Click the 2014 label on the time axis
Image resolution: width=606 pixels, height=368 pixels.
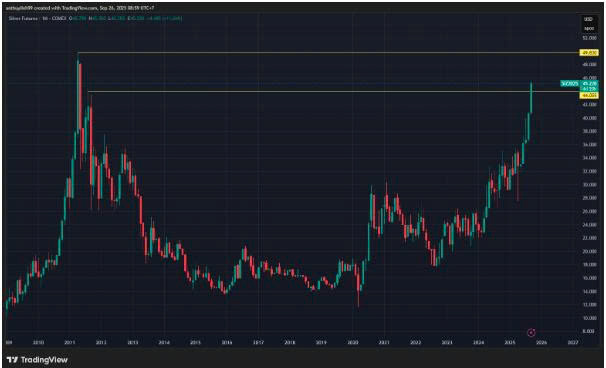point(164,342)
